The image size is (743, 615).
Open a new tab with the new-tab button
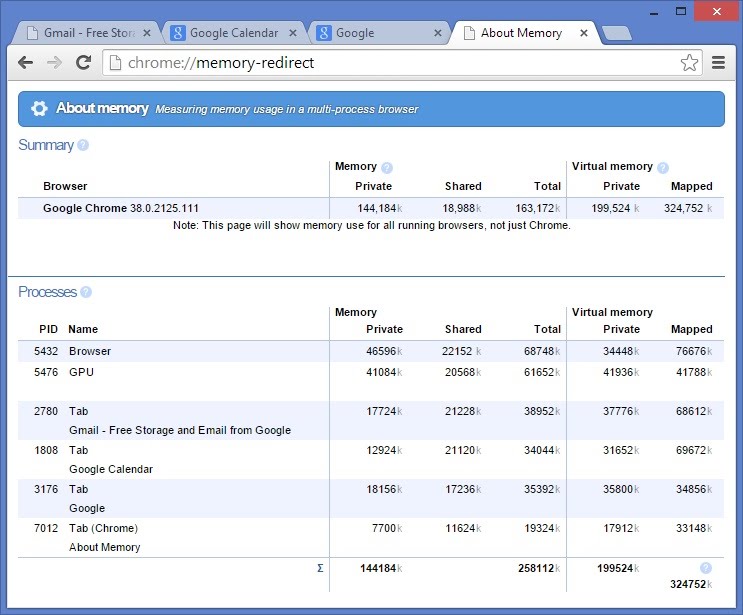[617, 34]
